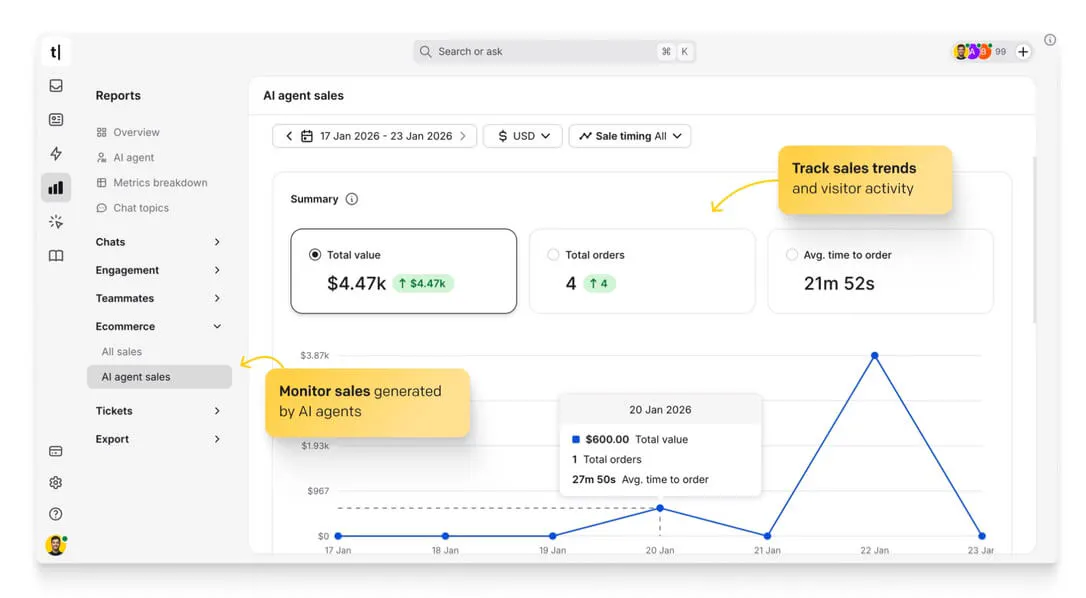1086x598 pixels.
Task: Open the billing card icon in sidebar
Action: 56,451
